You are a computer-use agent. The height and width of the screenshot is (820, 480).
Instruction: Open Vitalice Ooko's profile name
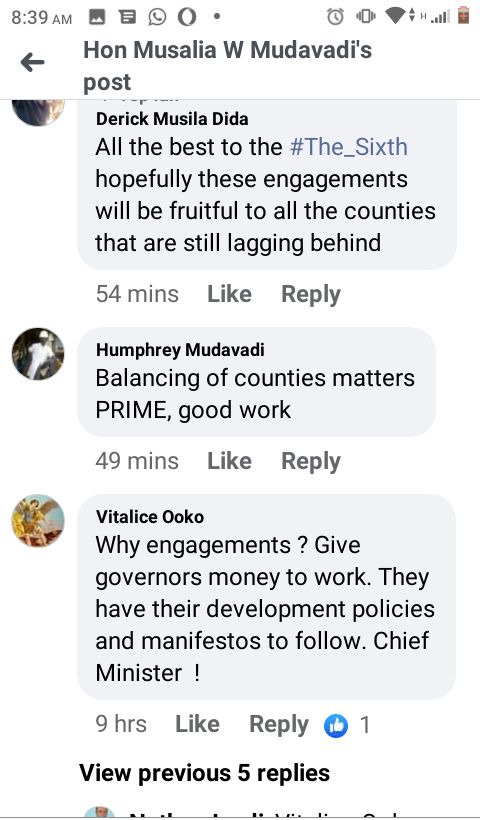point(150,517)
